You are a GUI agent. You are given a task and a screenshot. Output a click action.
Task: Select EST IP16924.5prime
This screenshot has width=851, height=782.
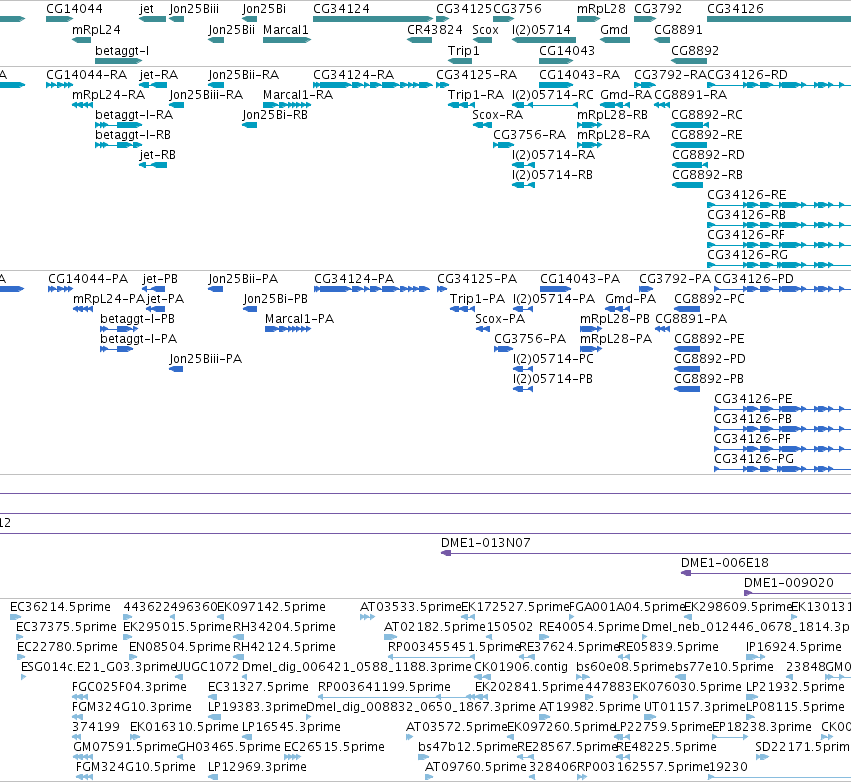[x=755, y=657]
